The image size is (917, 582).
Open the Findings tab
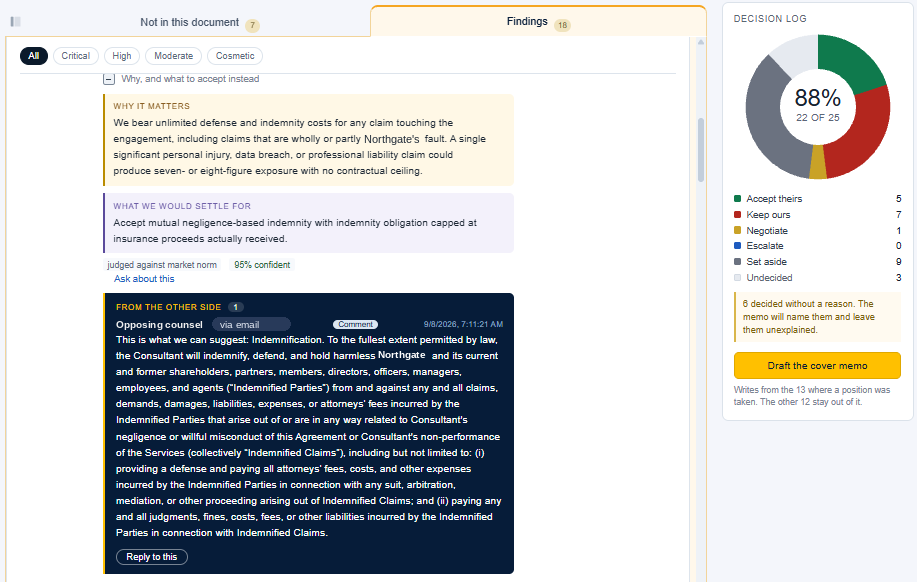coord(538,22)
